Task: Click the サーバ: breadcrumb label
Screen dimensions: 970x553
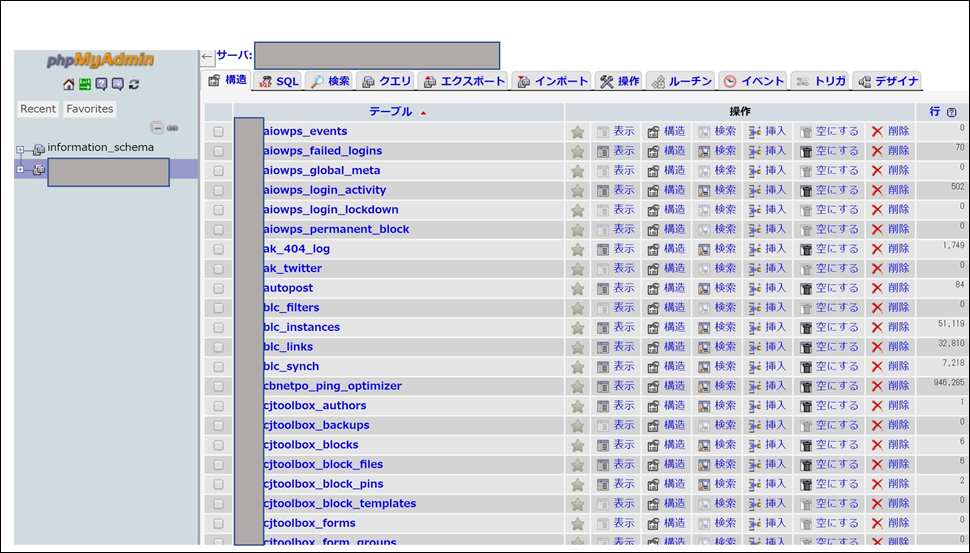Action: (234, 56)
